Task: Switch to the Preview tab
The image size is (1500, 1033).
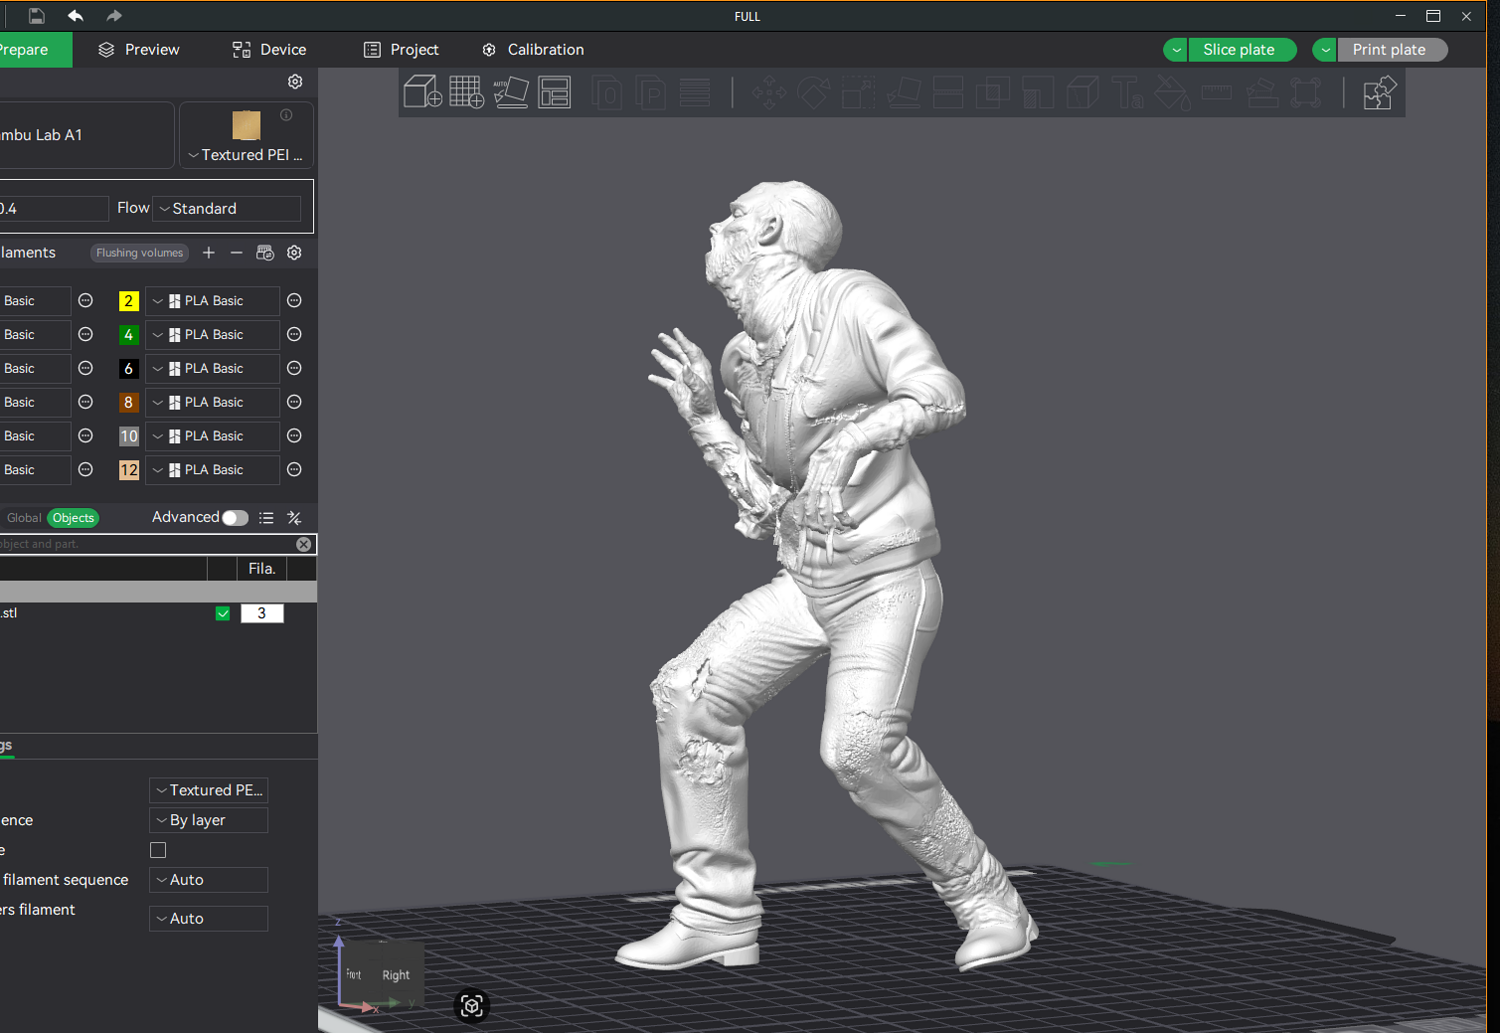Action: coord(139,50)
